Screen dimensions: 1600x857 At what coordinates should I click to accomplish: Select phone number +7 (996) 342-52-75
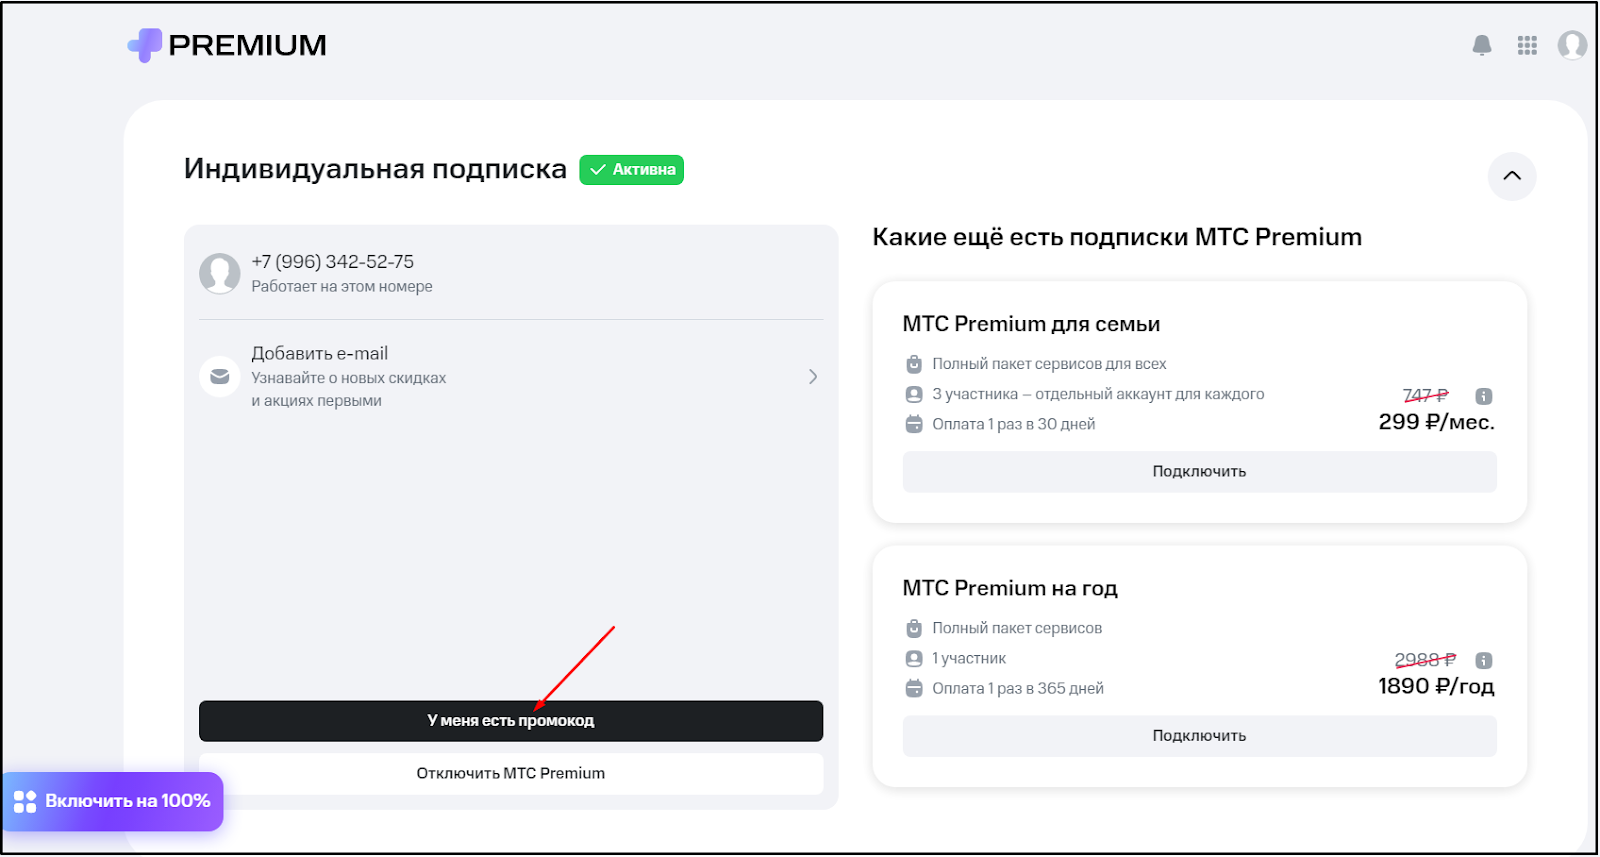click(x=333, y=262)
